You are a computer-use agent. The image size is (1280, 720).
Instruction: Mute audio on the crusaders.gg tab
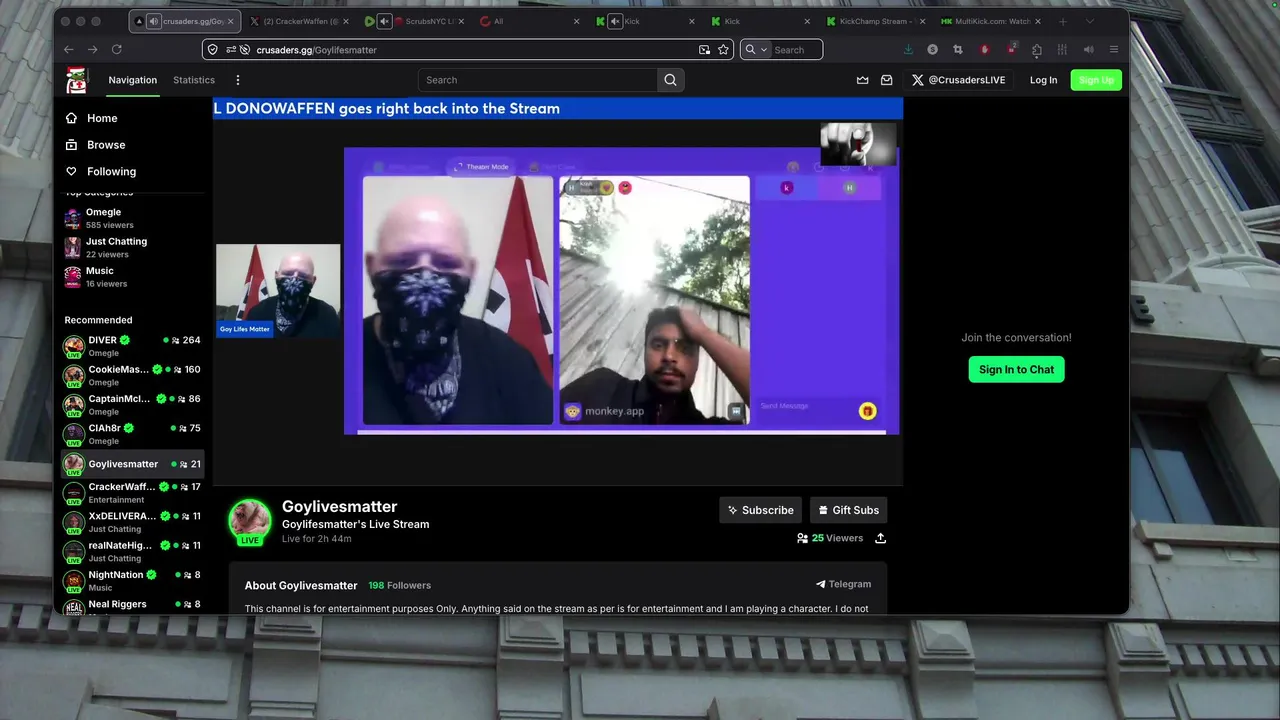(x=154, y=21)
